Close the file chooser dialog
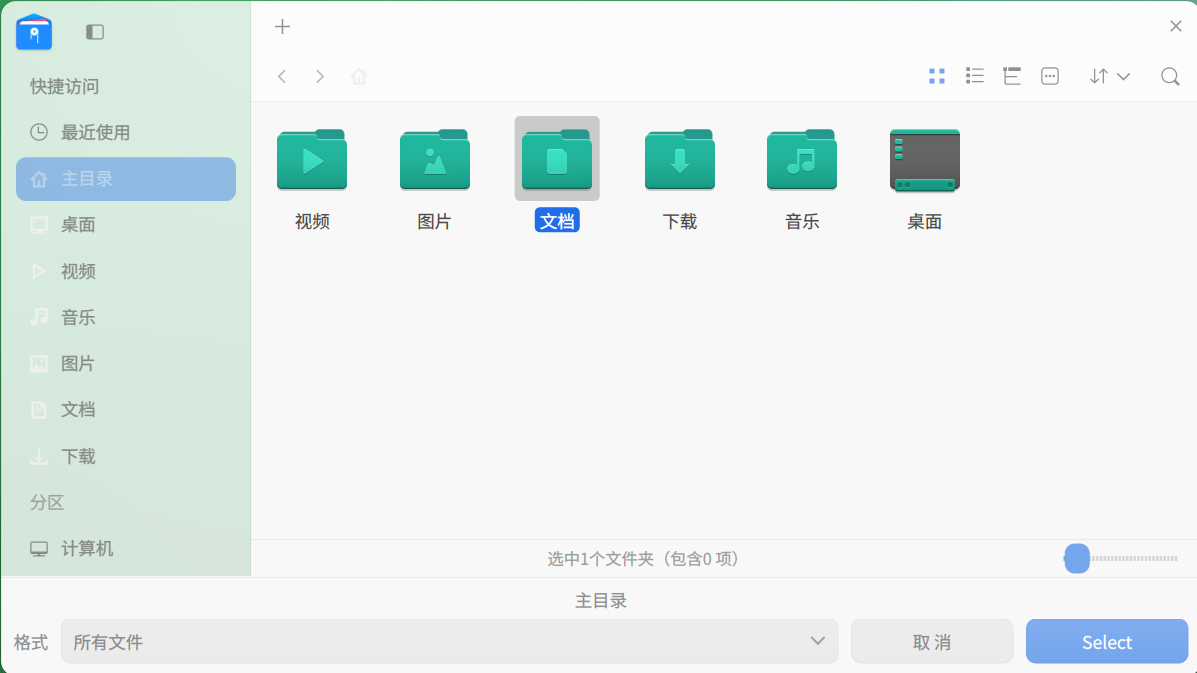 tap(1176, 27)
